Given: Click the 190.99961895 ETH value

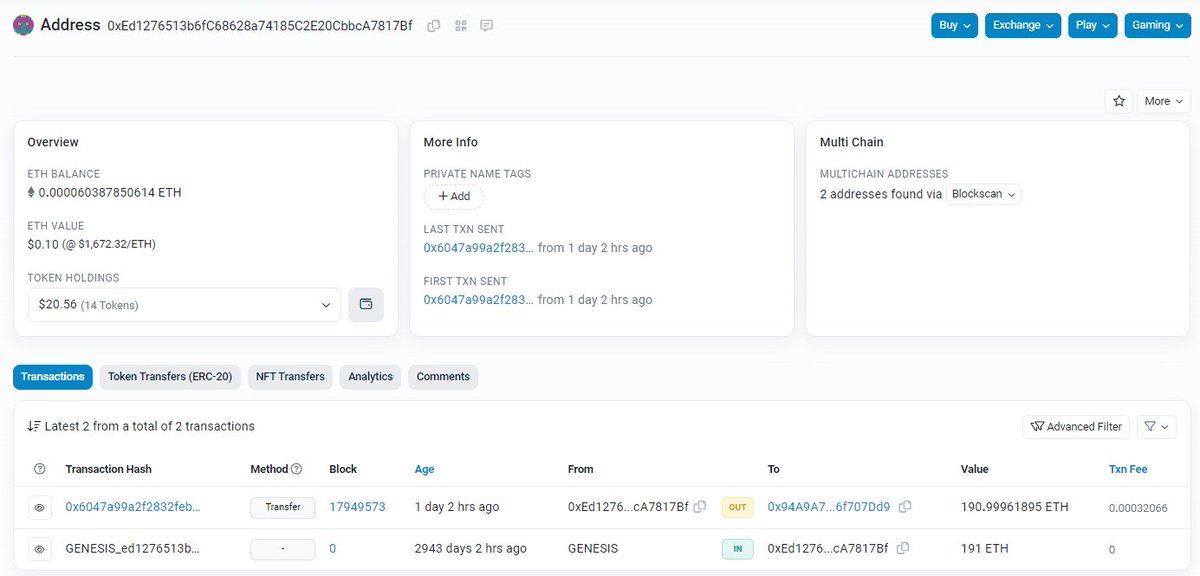Looking at the screenshot, I should pyautogui.click(x=1015, y=507).
